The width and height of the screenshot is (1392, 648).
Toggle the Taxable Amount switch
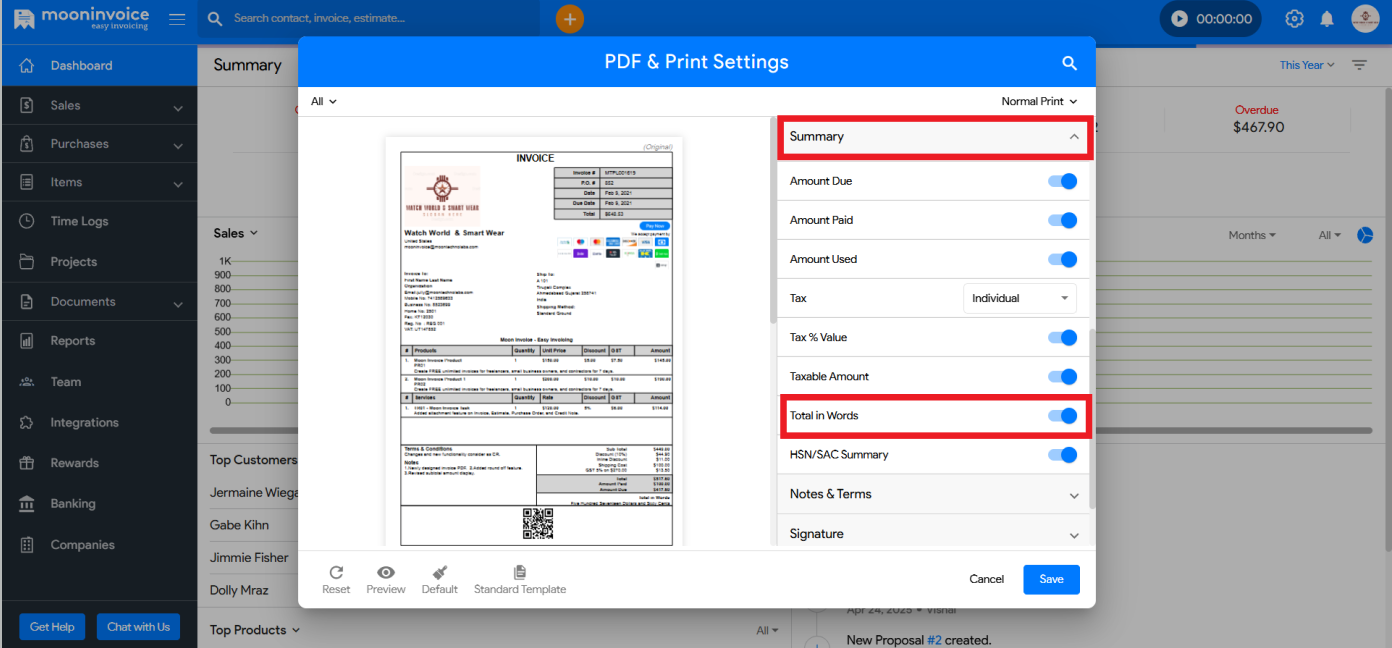(1062, 376)
